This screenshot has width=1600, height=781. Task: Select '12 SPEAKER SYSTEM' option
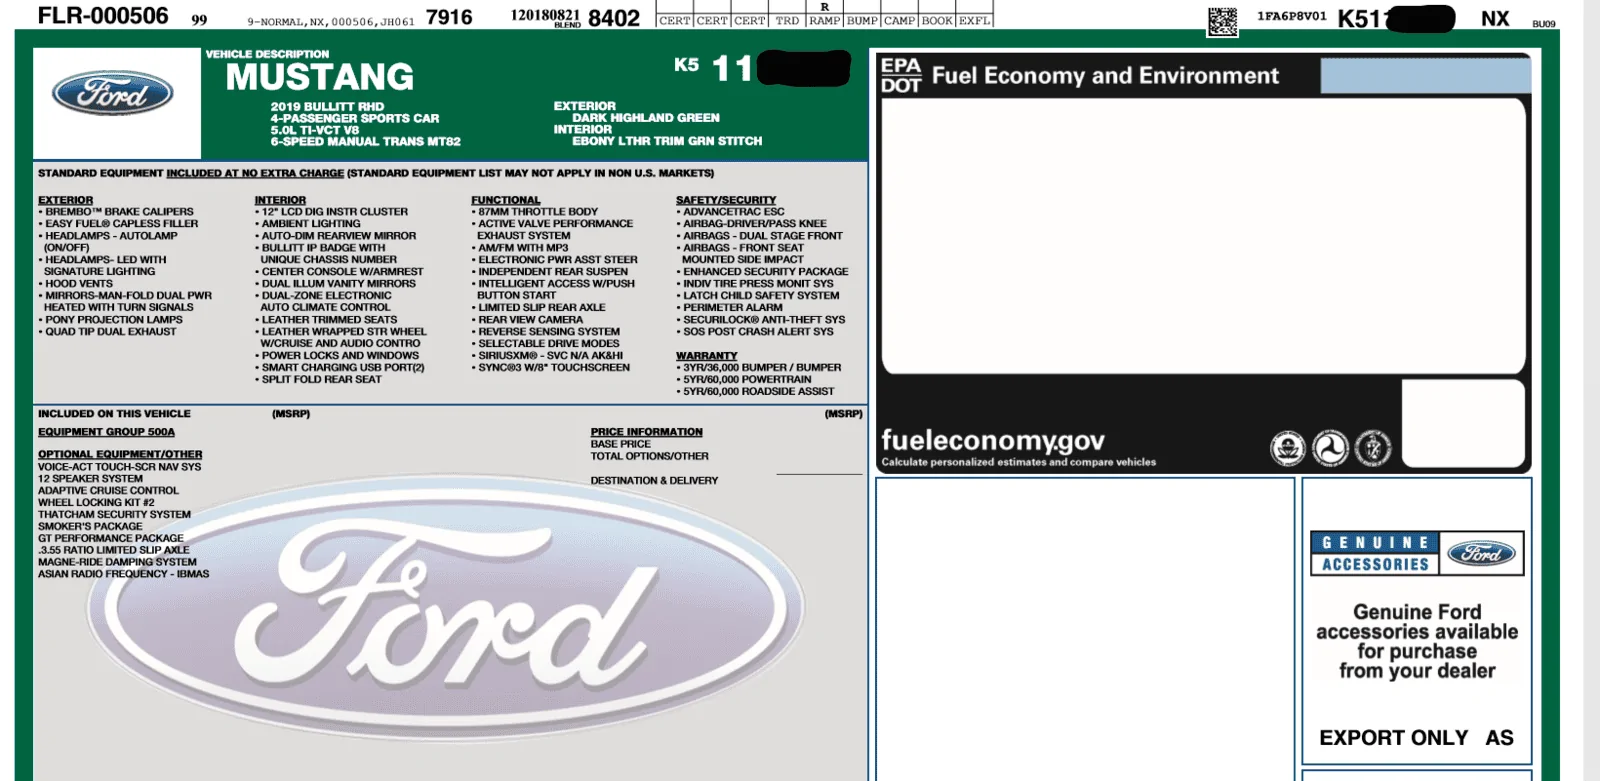click(90, 479)
